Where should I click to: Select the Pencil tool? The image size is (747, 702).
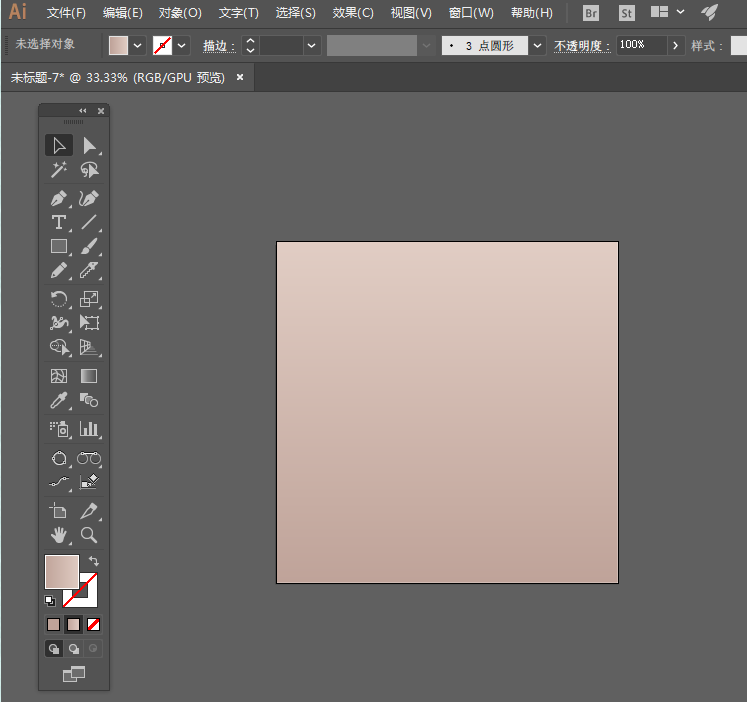click(59, 271)
